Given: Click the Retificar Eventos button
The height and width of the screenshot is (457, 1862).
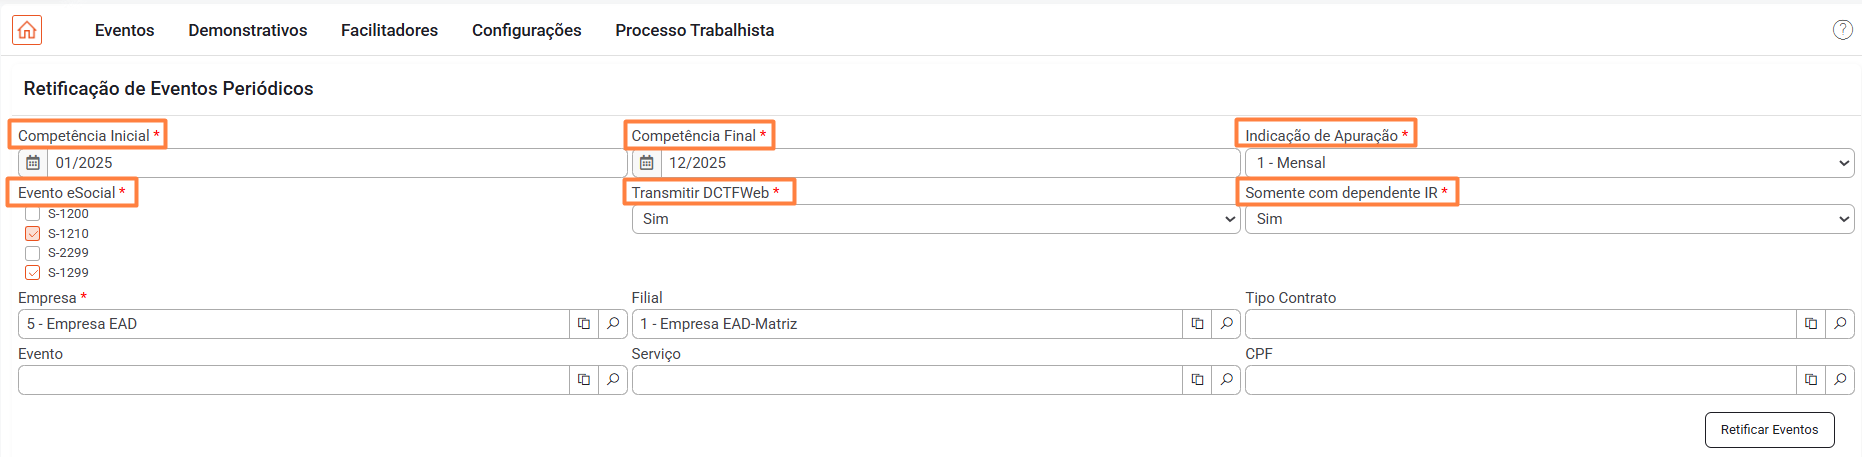Looking at the screenshot, I should click(x=1769, y=430).
